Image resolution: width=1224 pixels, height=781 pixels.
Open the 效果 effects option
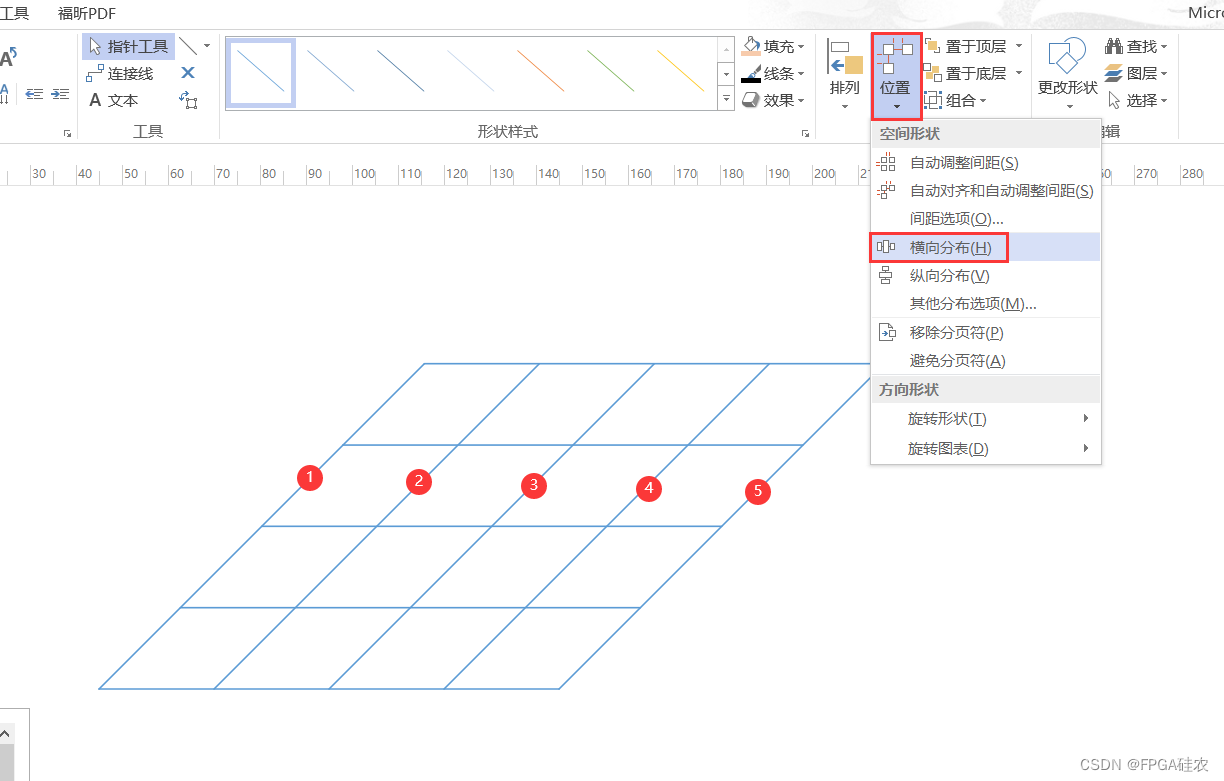[x=774, y=100]
